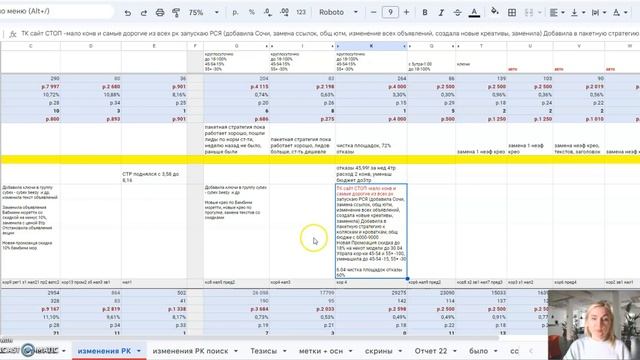Activate the paint format tool

[x=176, y=13]
